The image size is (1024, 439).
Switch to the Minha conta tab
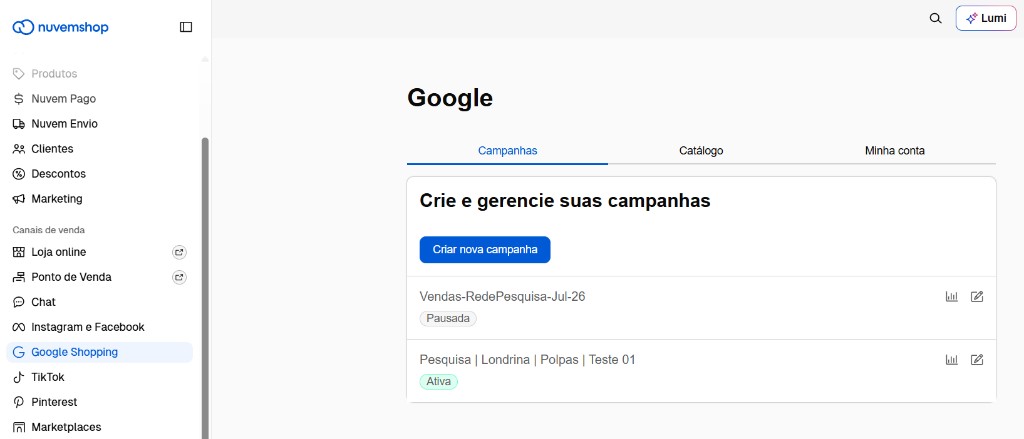(x=895, y=151)
